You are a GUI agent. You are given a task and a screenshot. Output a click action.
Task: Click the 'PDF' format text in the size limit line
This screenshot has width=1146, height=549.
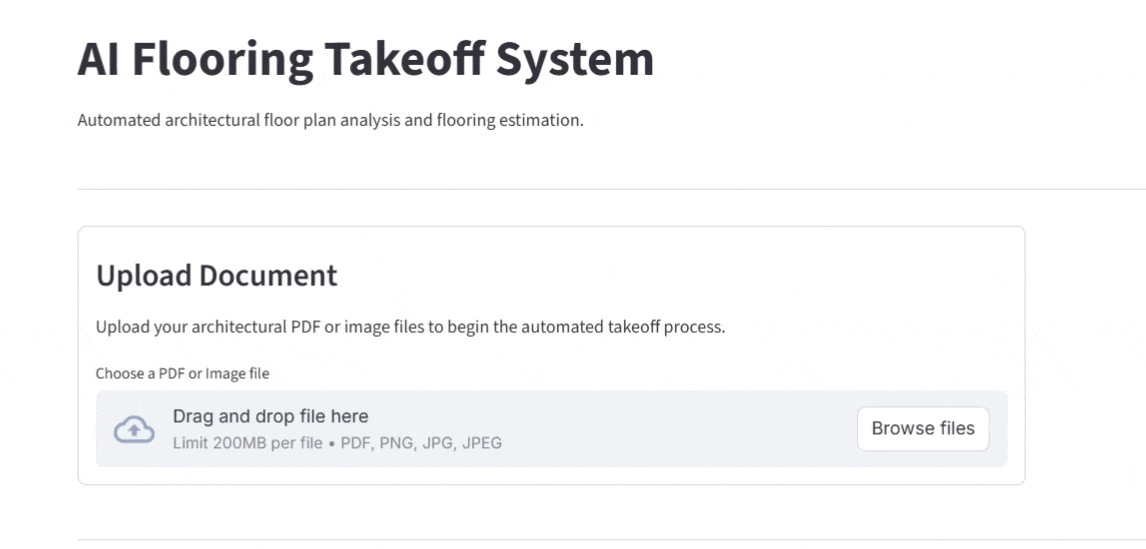coord(356,442)
